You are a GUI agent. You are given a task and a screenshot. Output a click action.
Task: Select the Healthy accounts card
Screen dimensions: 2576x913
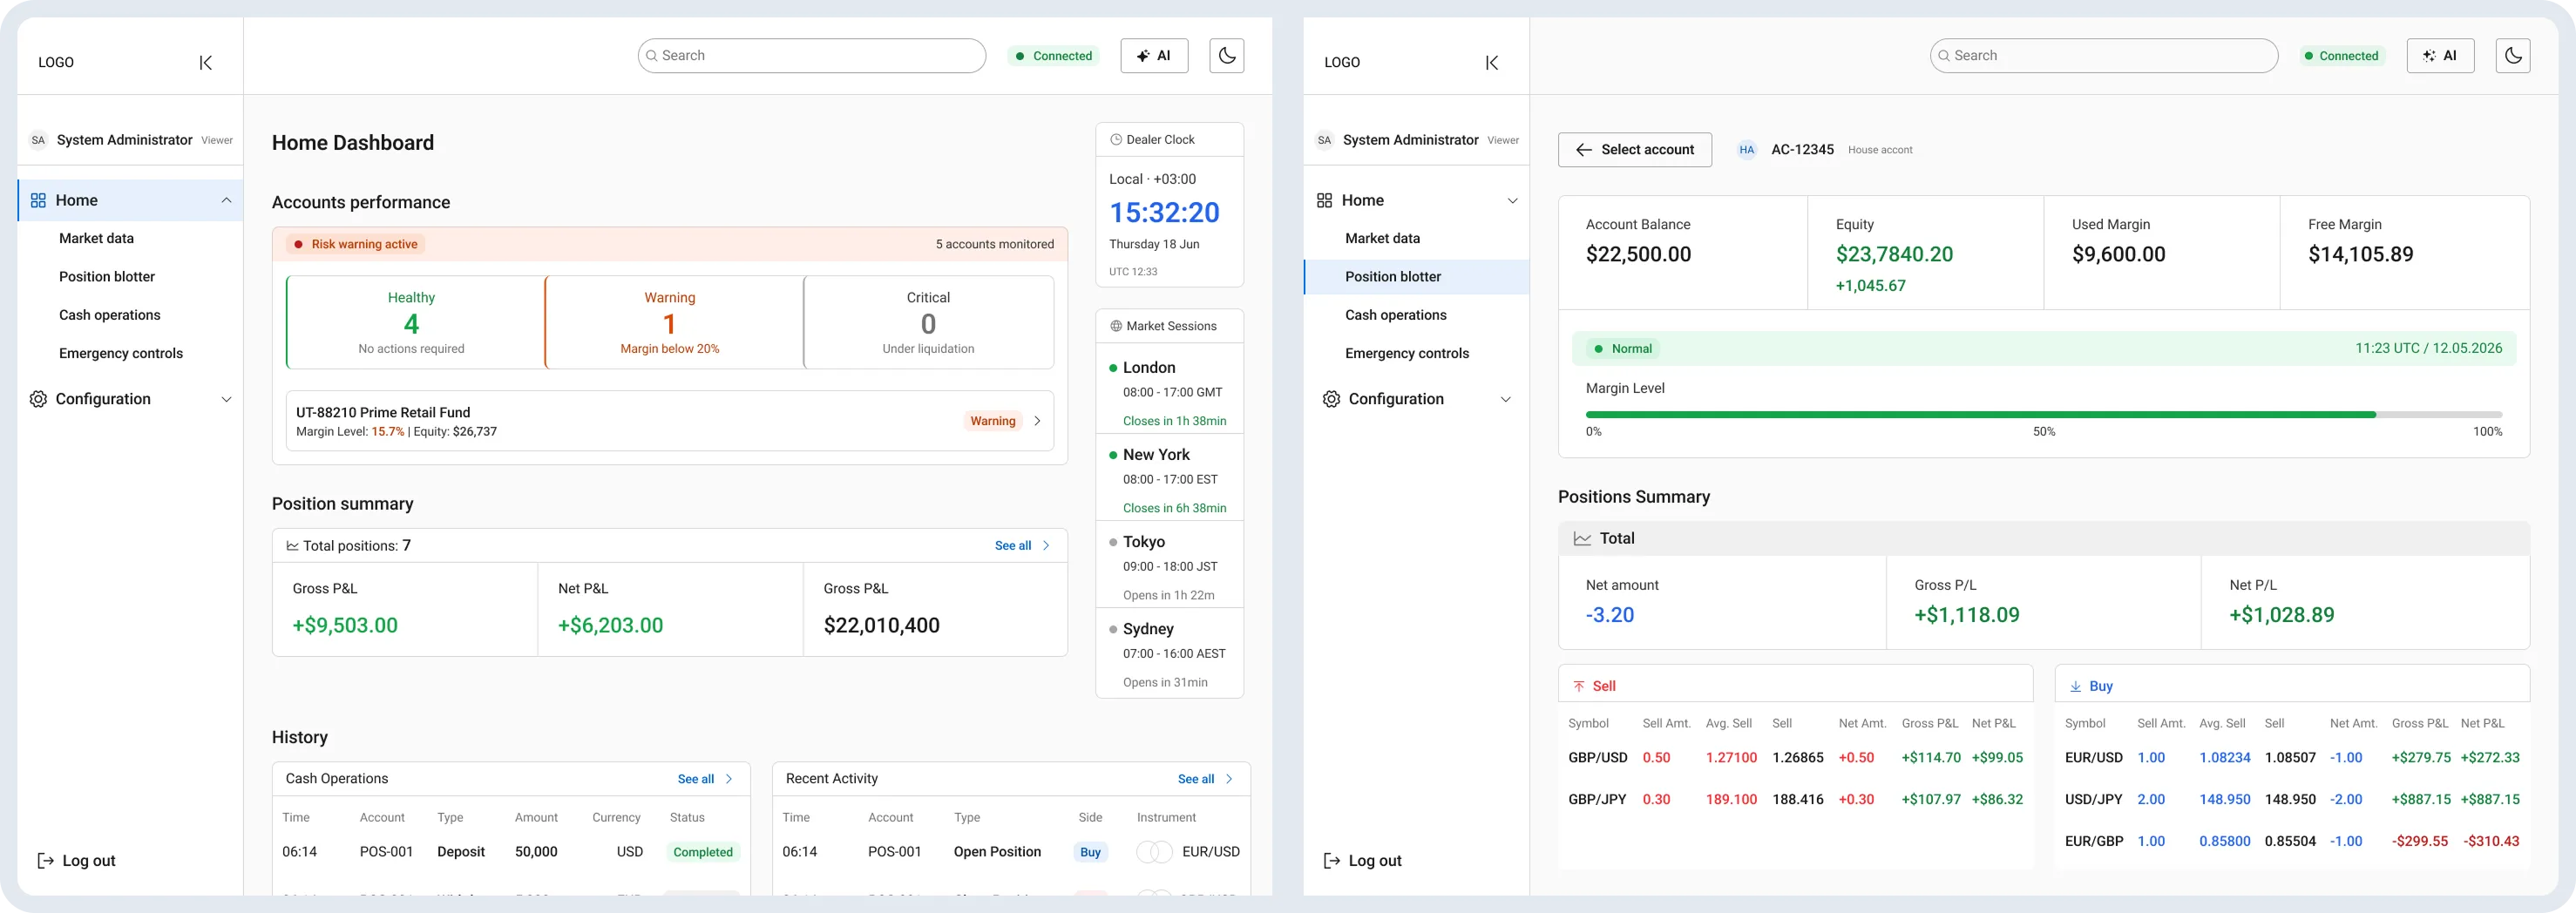[415, 322]
